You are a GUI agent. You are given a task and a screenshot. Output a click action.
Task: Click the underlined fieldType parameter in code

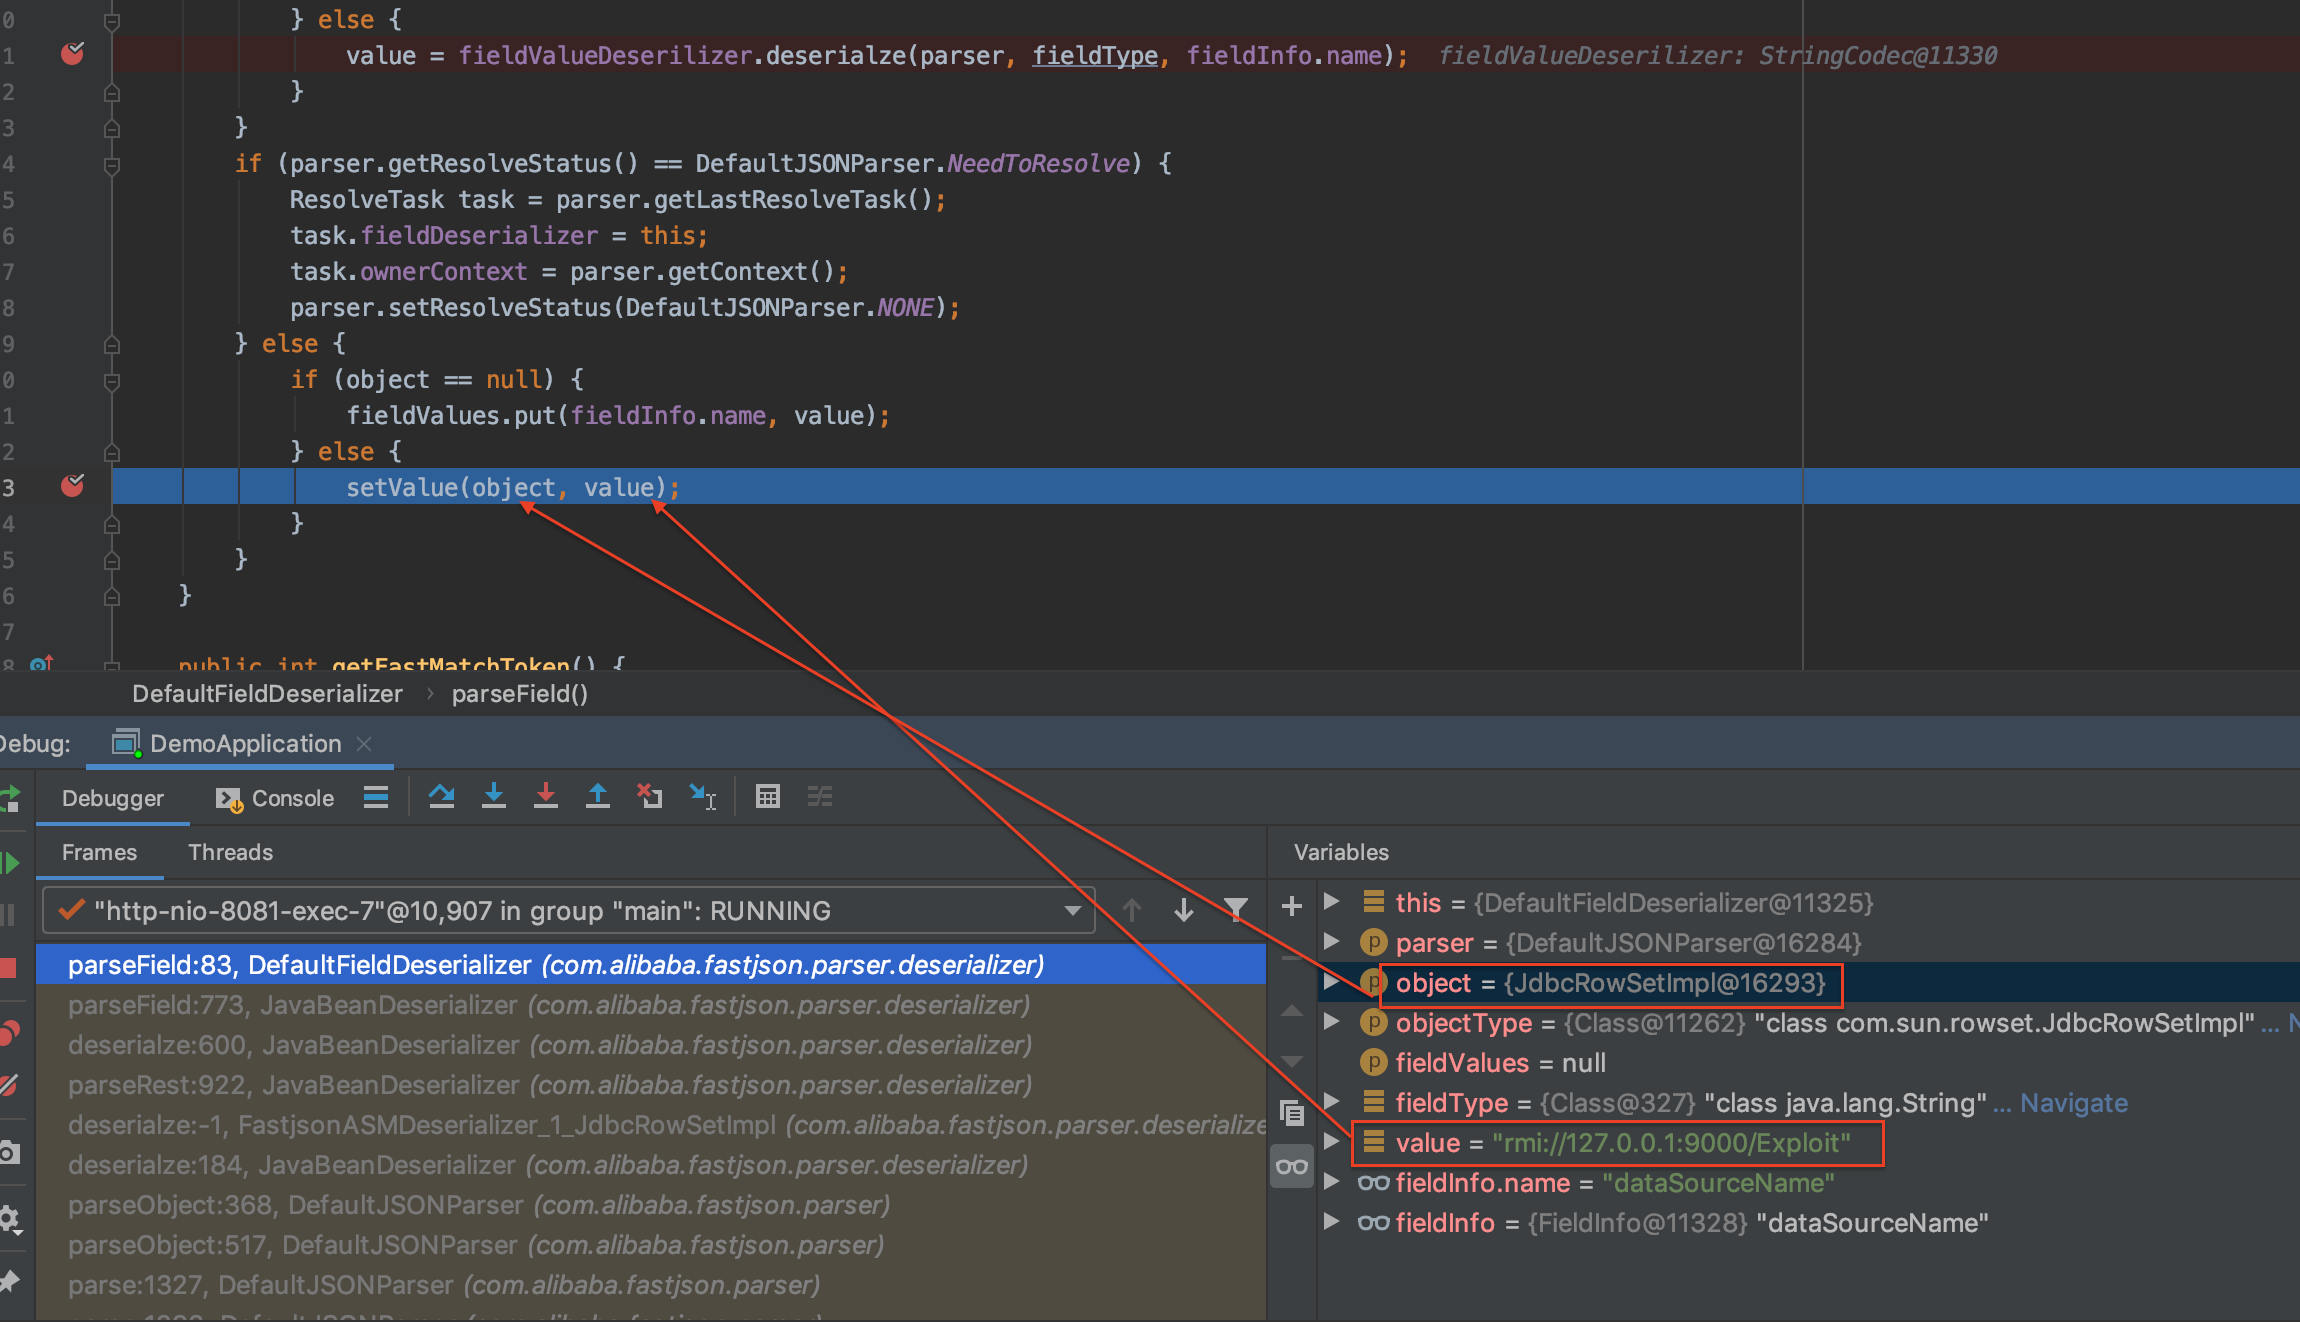(1095, 56)
